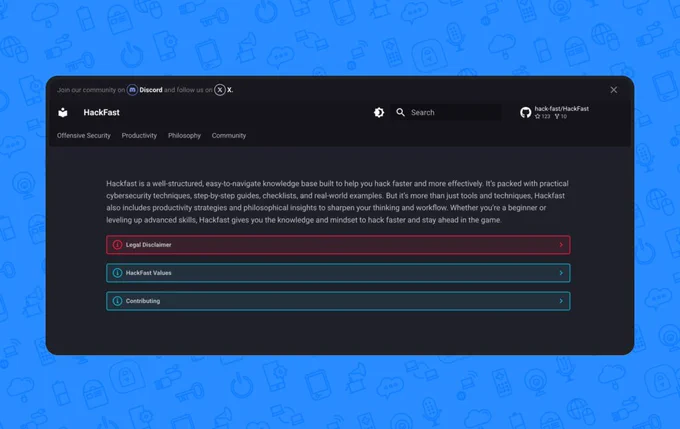Click the chevron arrow on HackFast Values

pyautogui.click(x=561, y=273)
